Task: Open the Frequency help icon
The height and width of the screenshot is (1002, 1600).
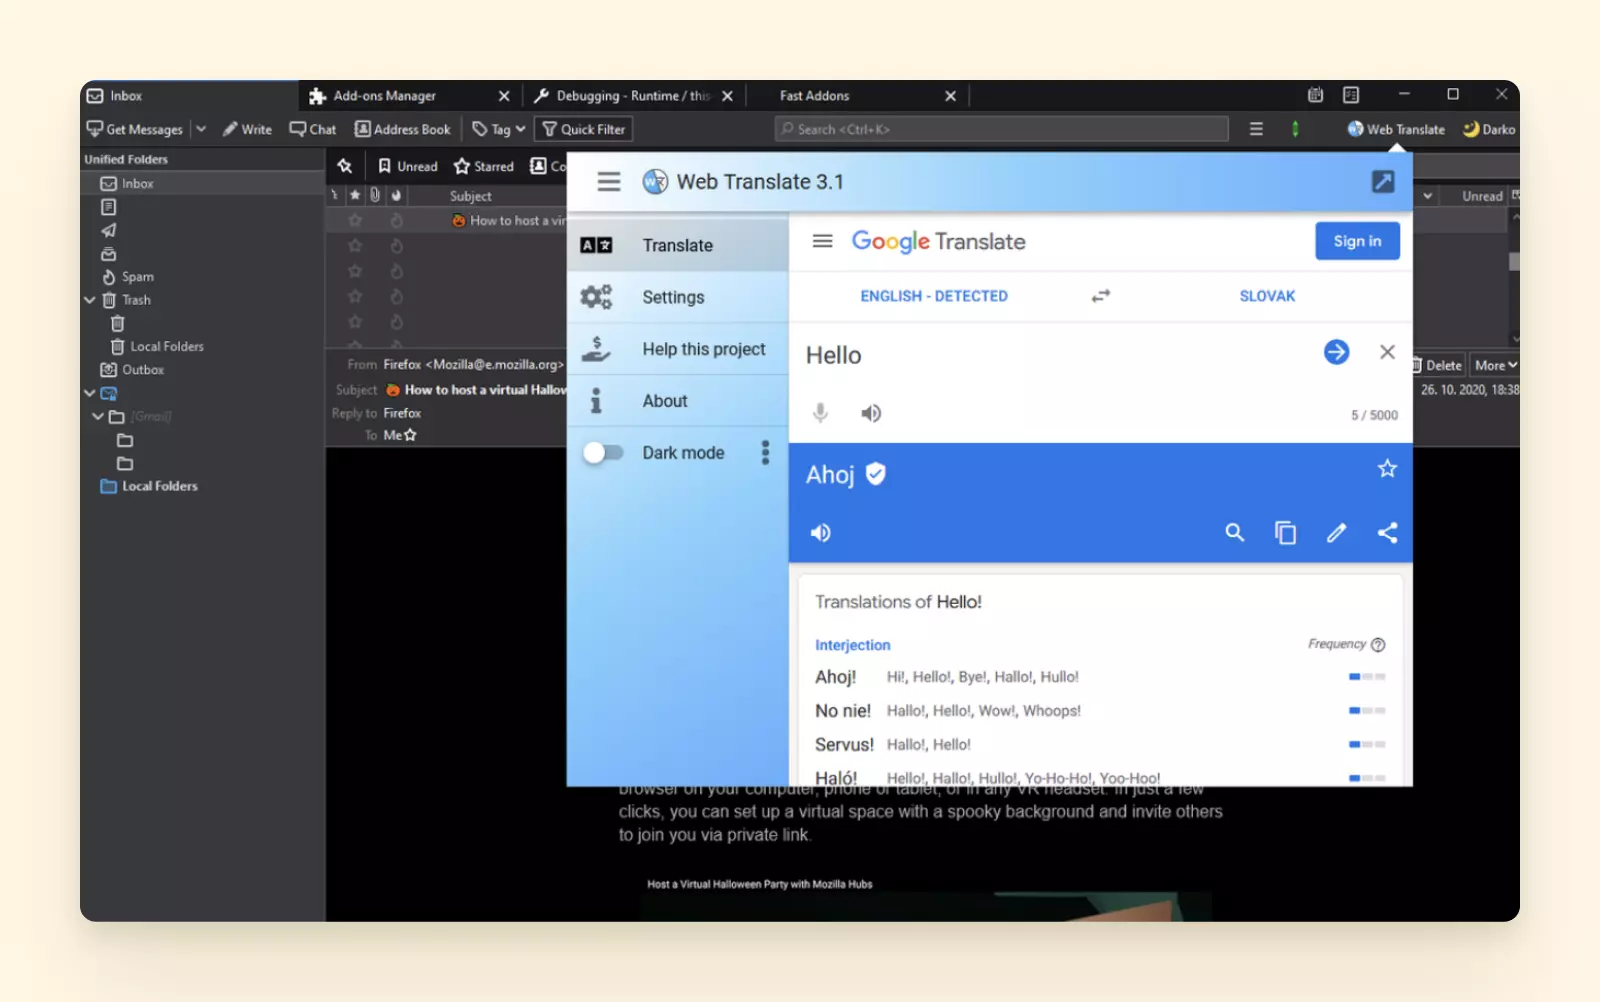Action: click(x=1378, y=645)
